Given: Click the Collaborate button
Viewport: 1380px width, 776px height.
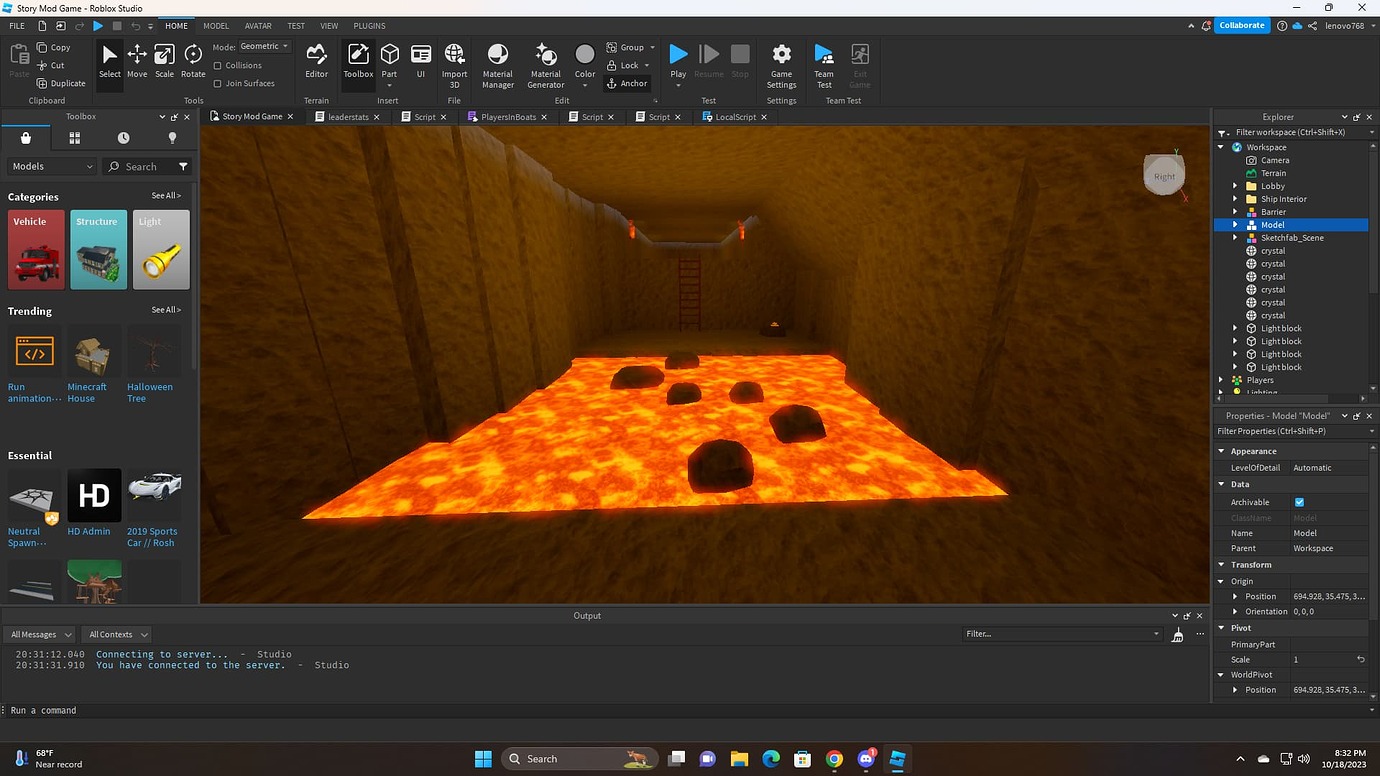Looking at the screenshot, I should [1241, 26].
